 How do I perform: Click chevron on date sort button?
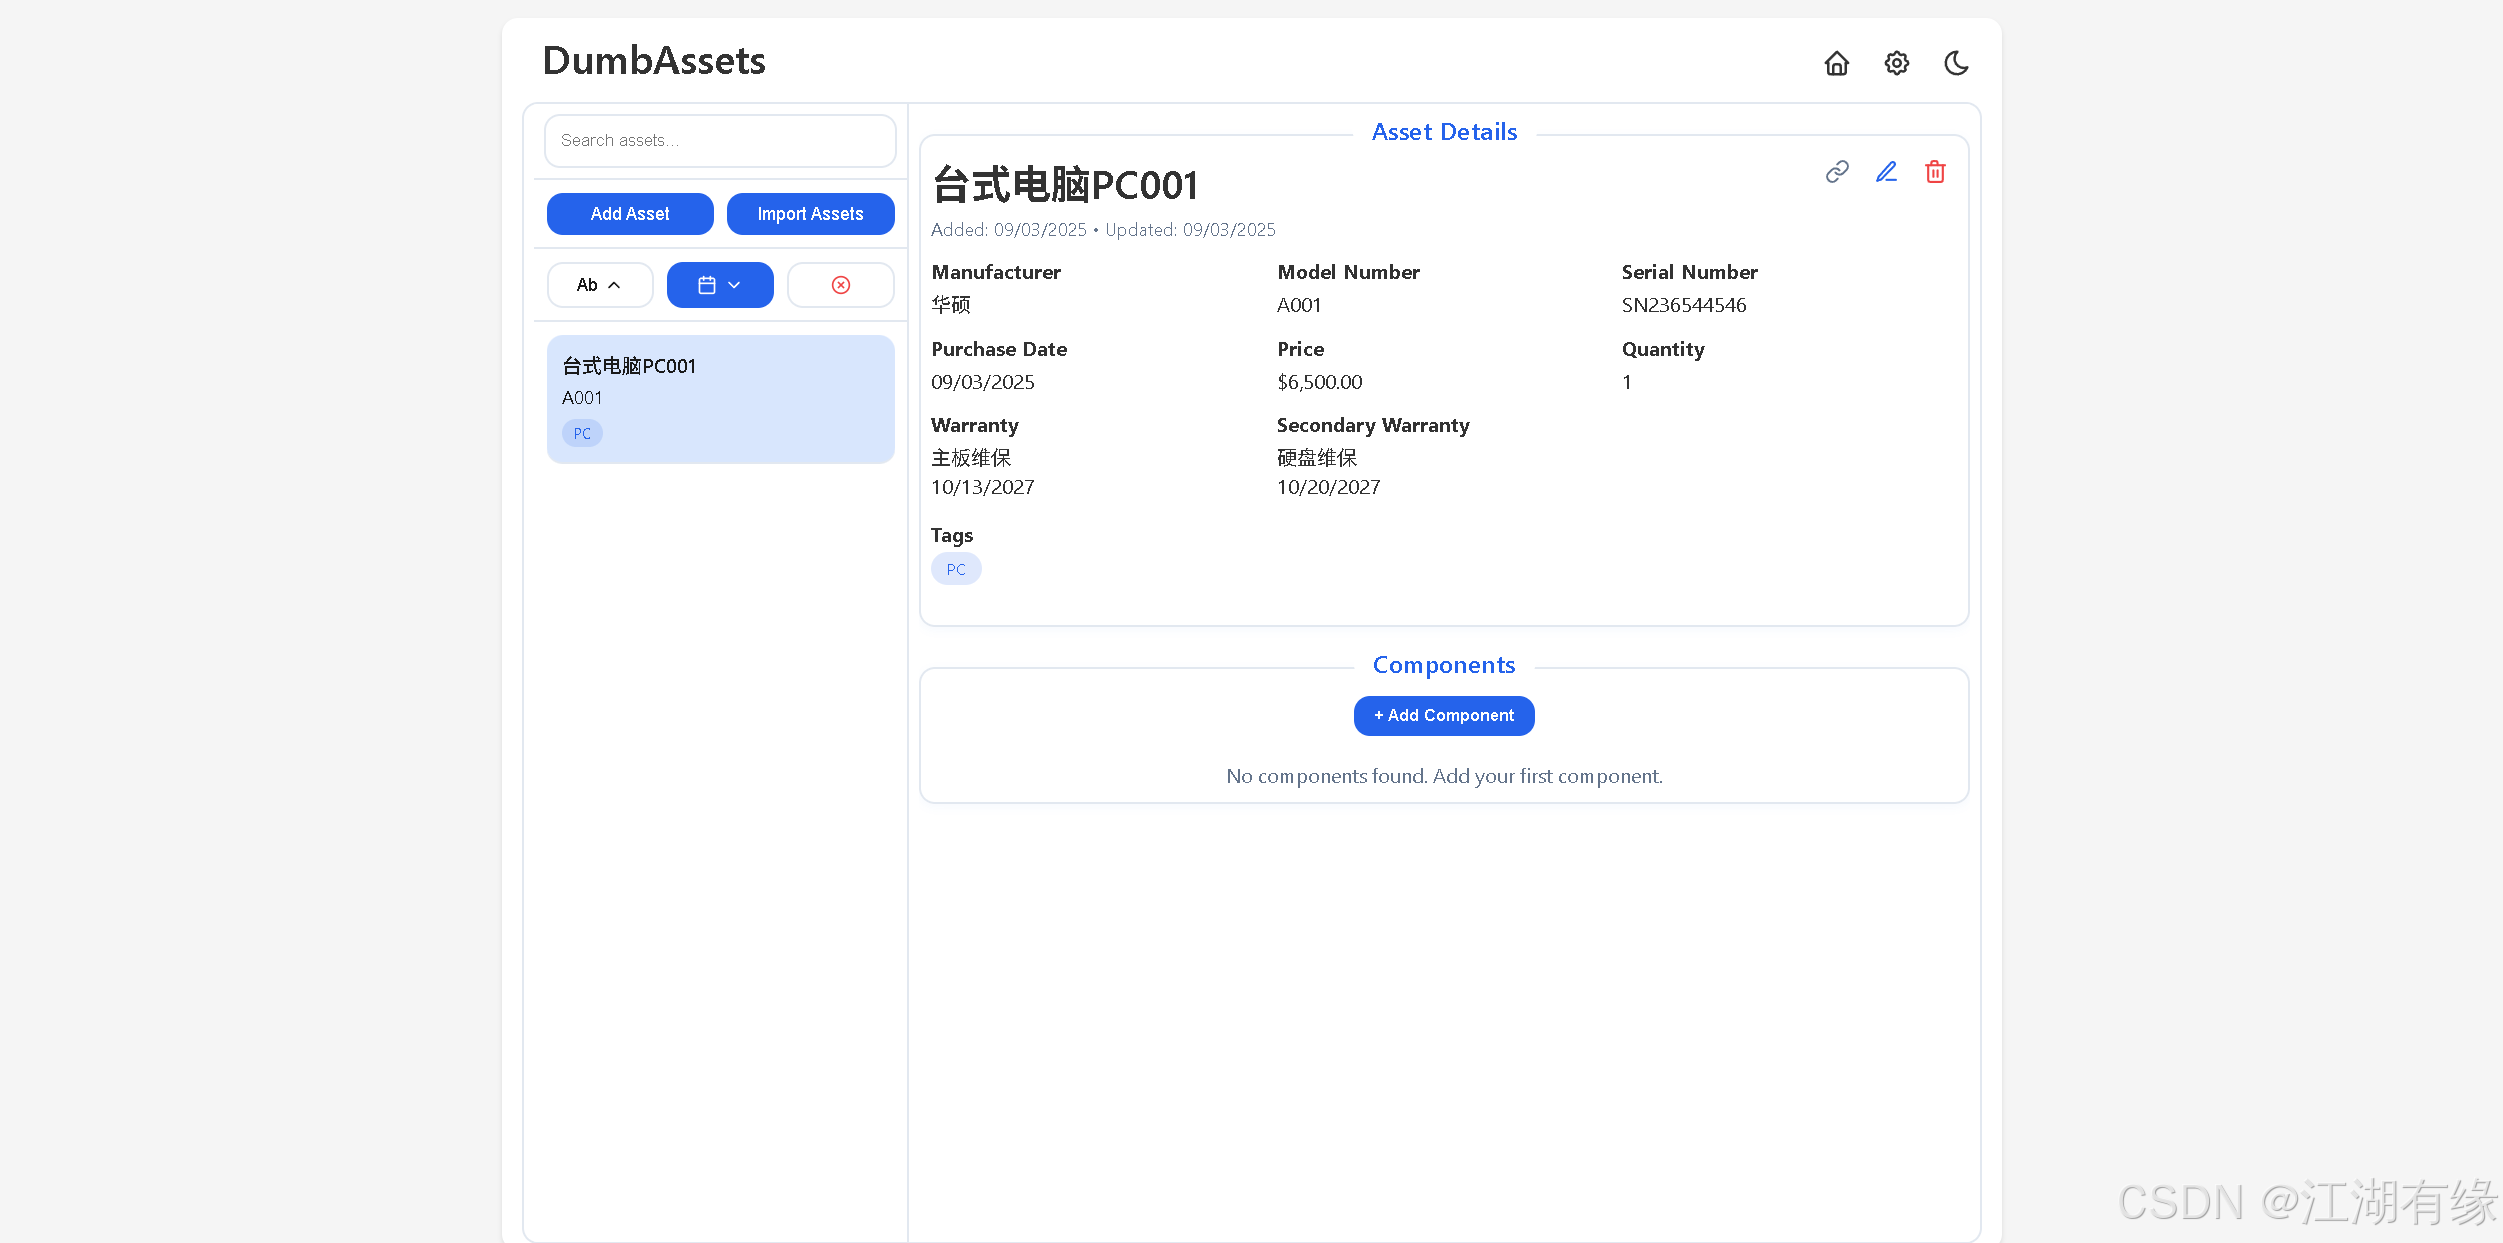pos(735,285)
